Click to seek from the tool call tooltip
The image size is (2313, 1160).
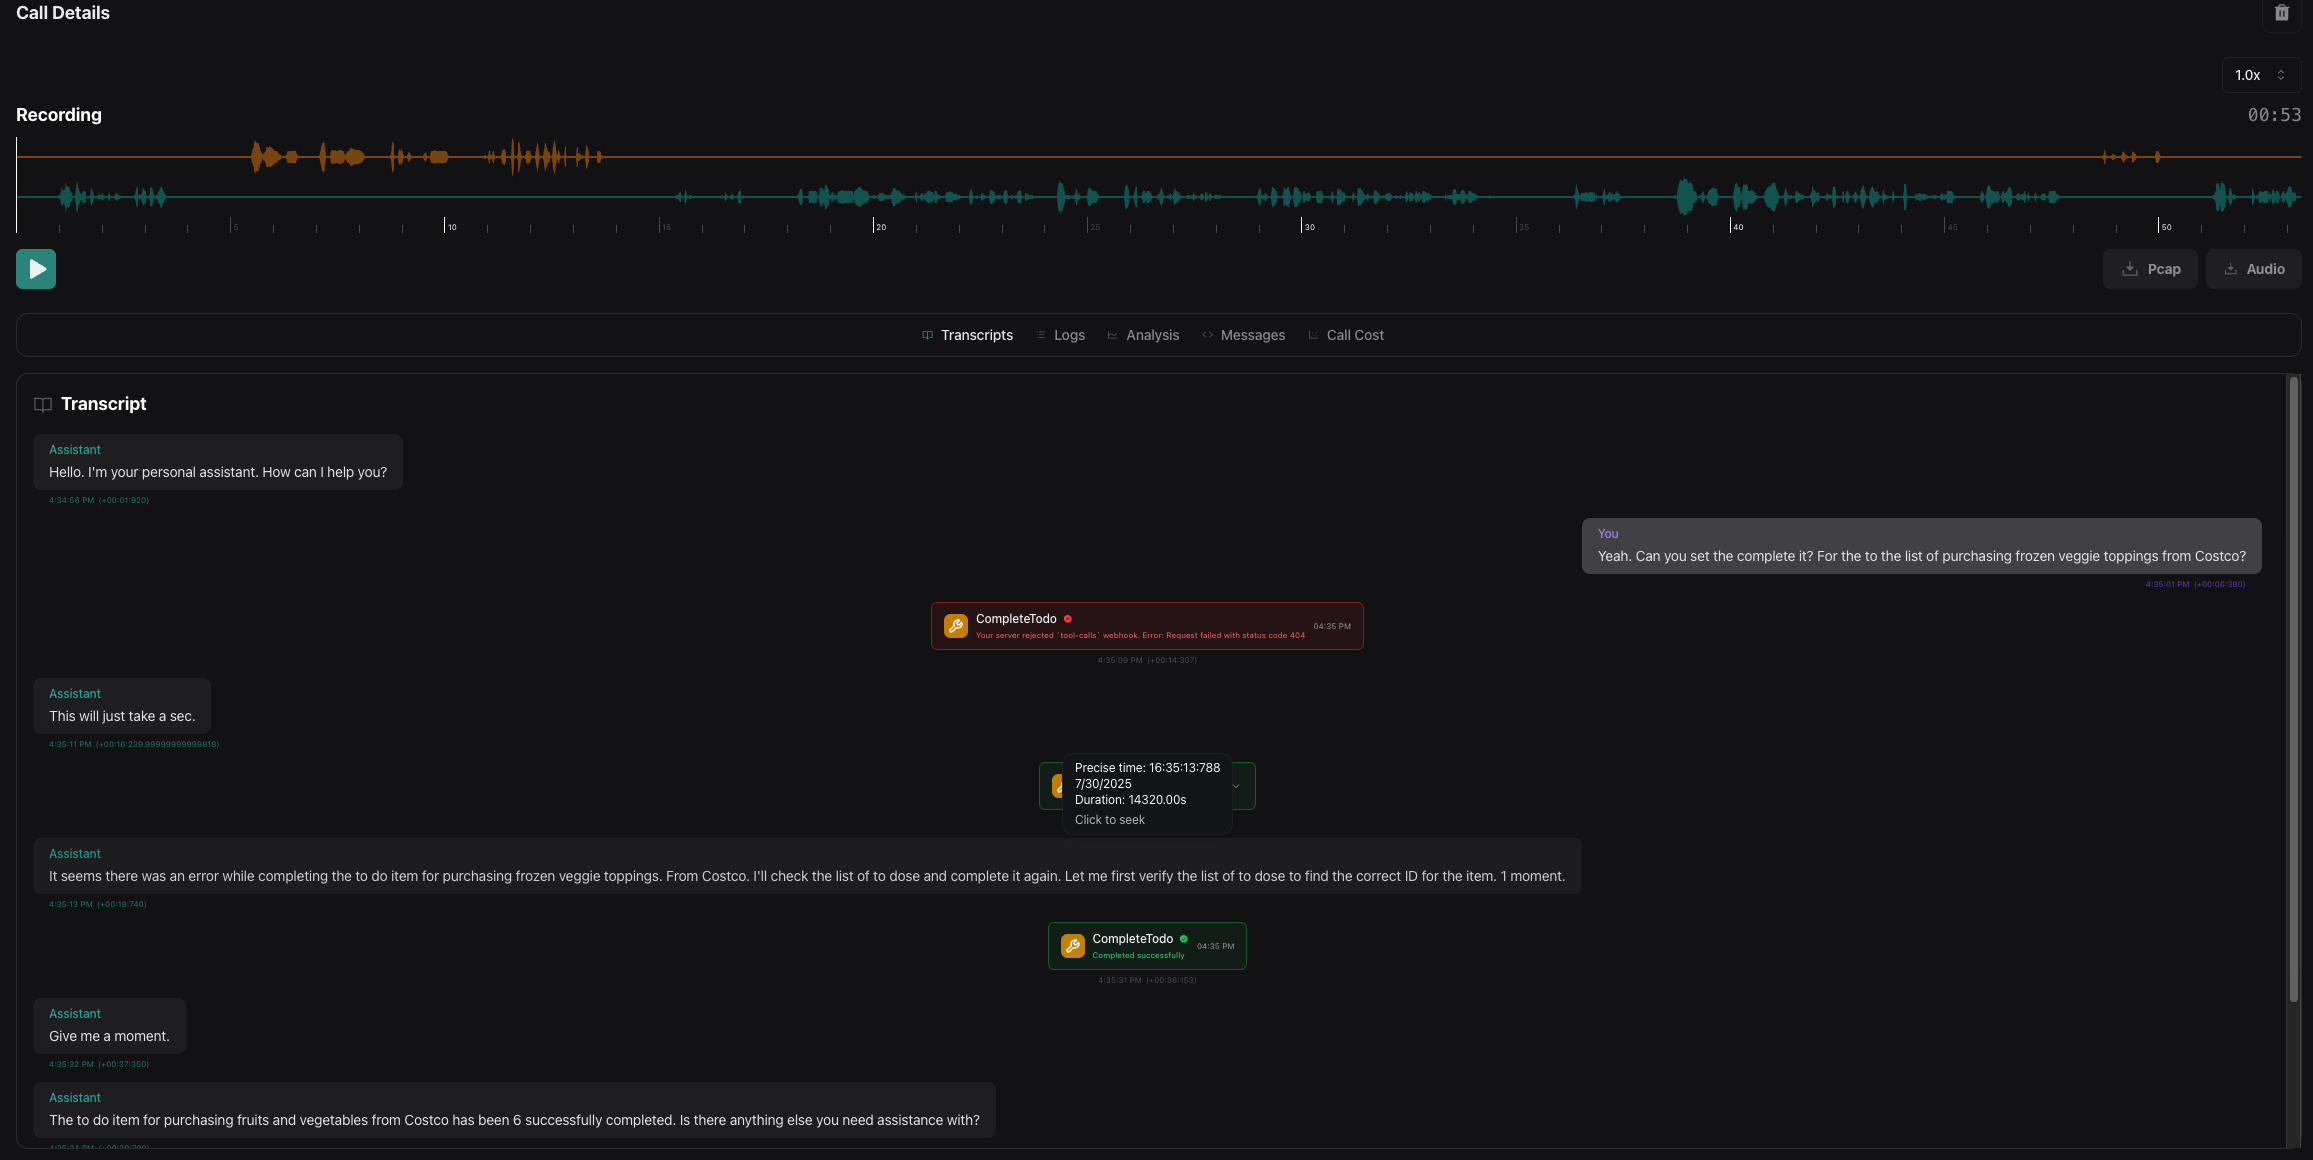(1110, 819)
